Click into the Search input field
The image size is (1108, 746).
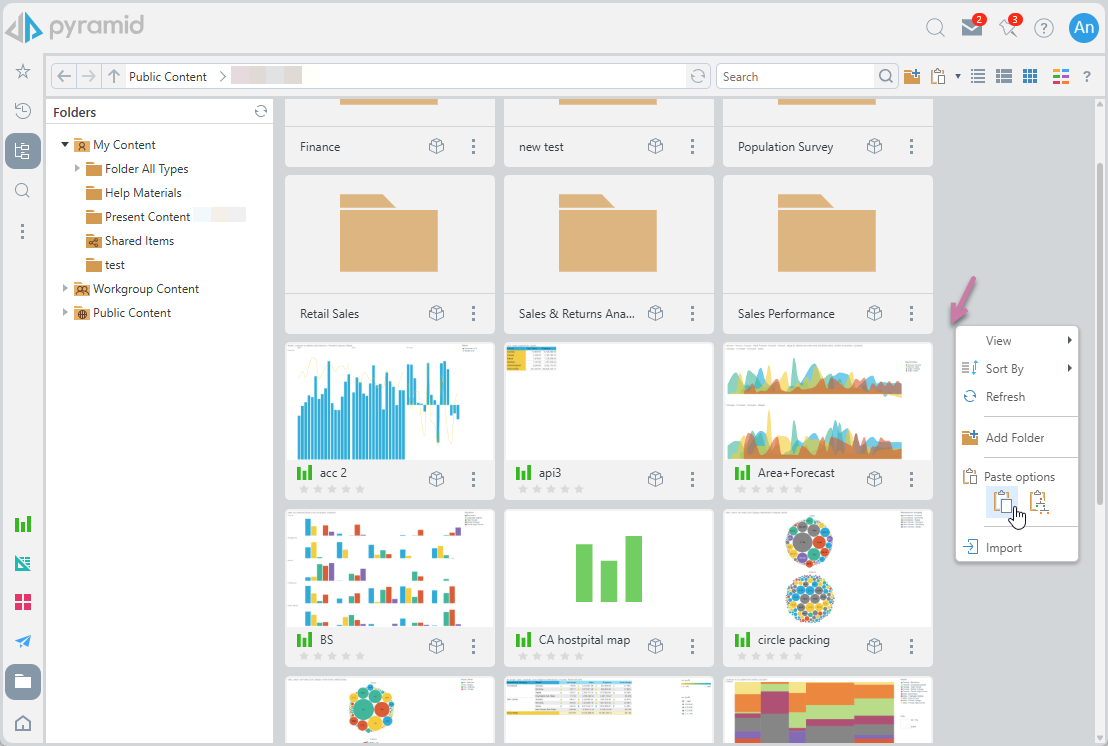point(796,77)
